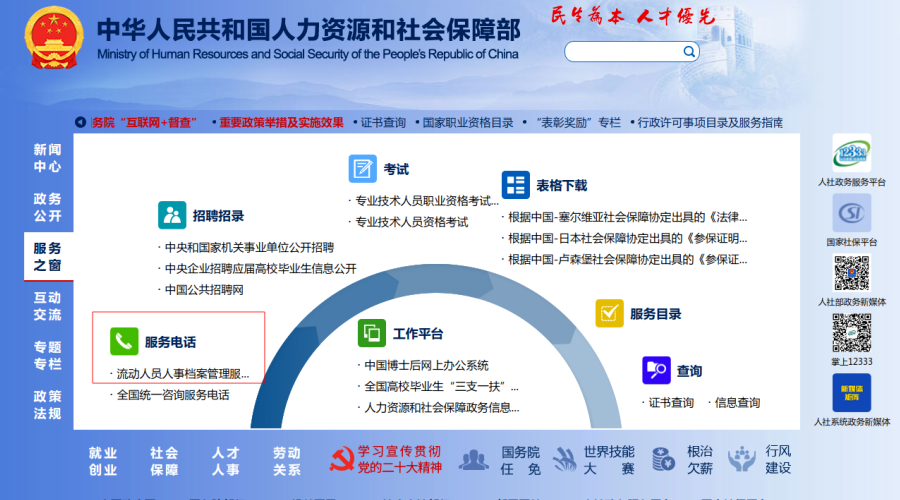
Task: Go to the 人才人事 section
Action: [x=226, y=461]
